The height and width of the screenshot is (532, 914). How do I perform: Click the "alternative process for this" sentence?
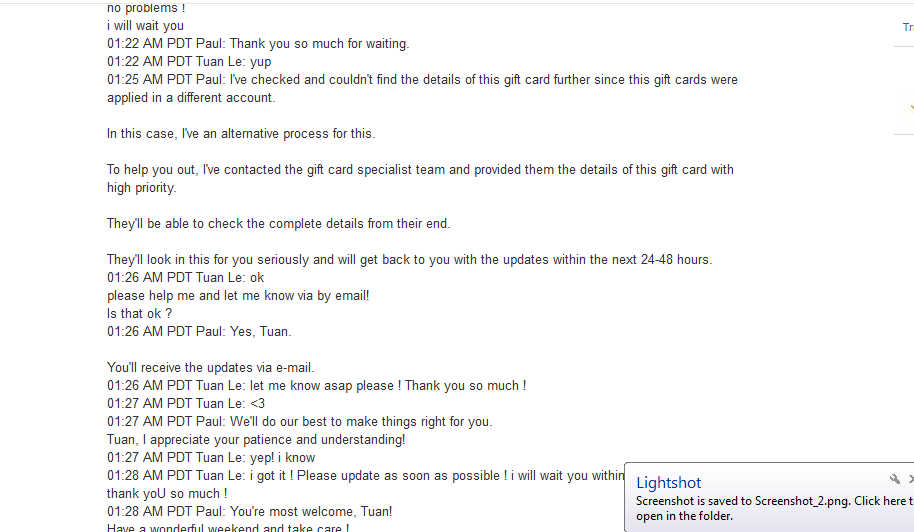point(241,134)
